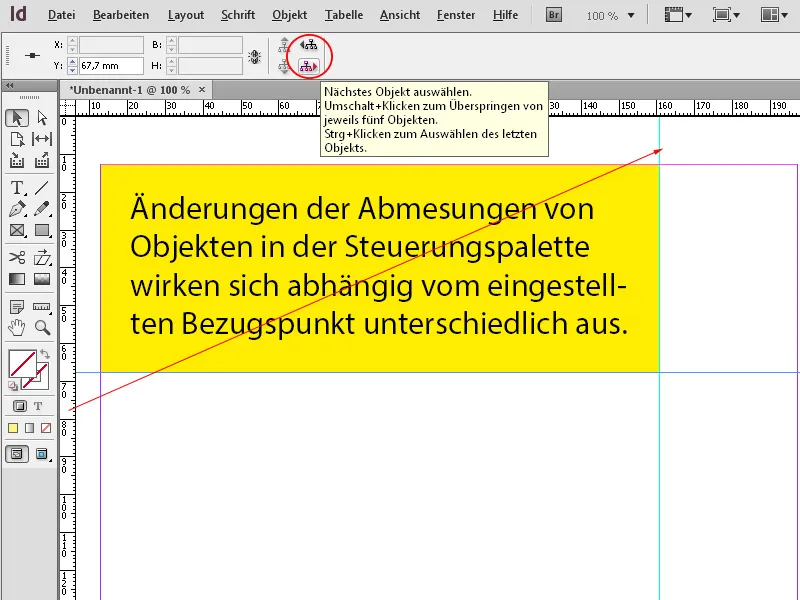800x600 pixels.
Task: Click the select next object button
Action: point(308,66)
